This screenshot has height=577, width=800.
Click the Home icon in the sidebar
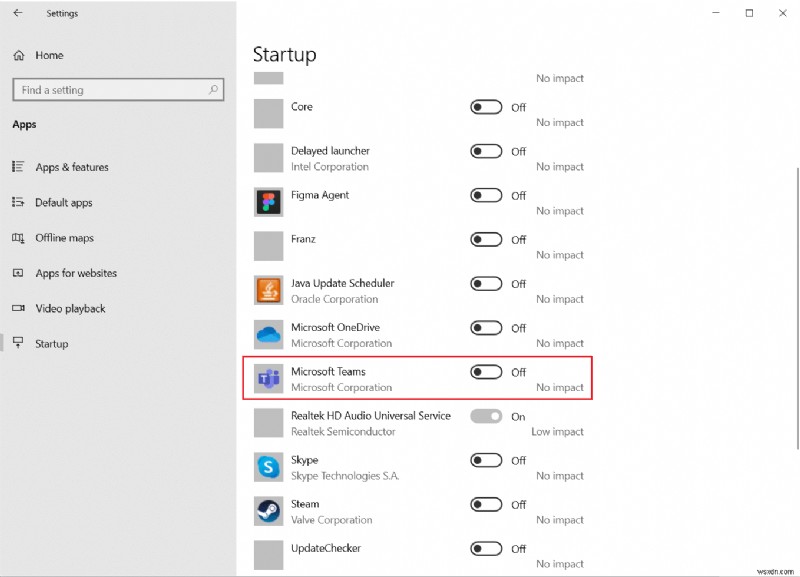(x=17, y=55)
